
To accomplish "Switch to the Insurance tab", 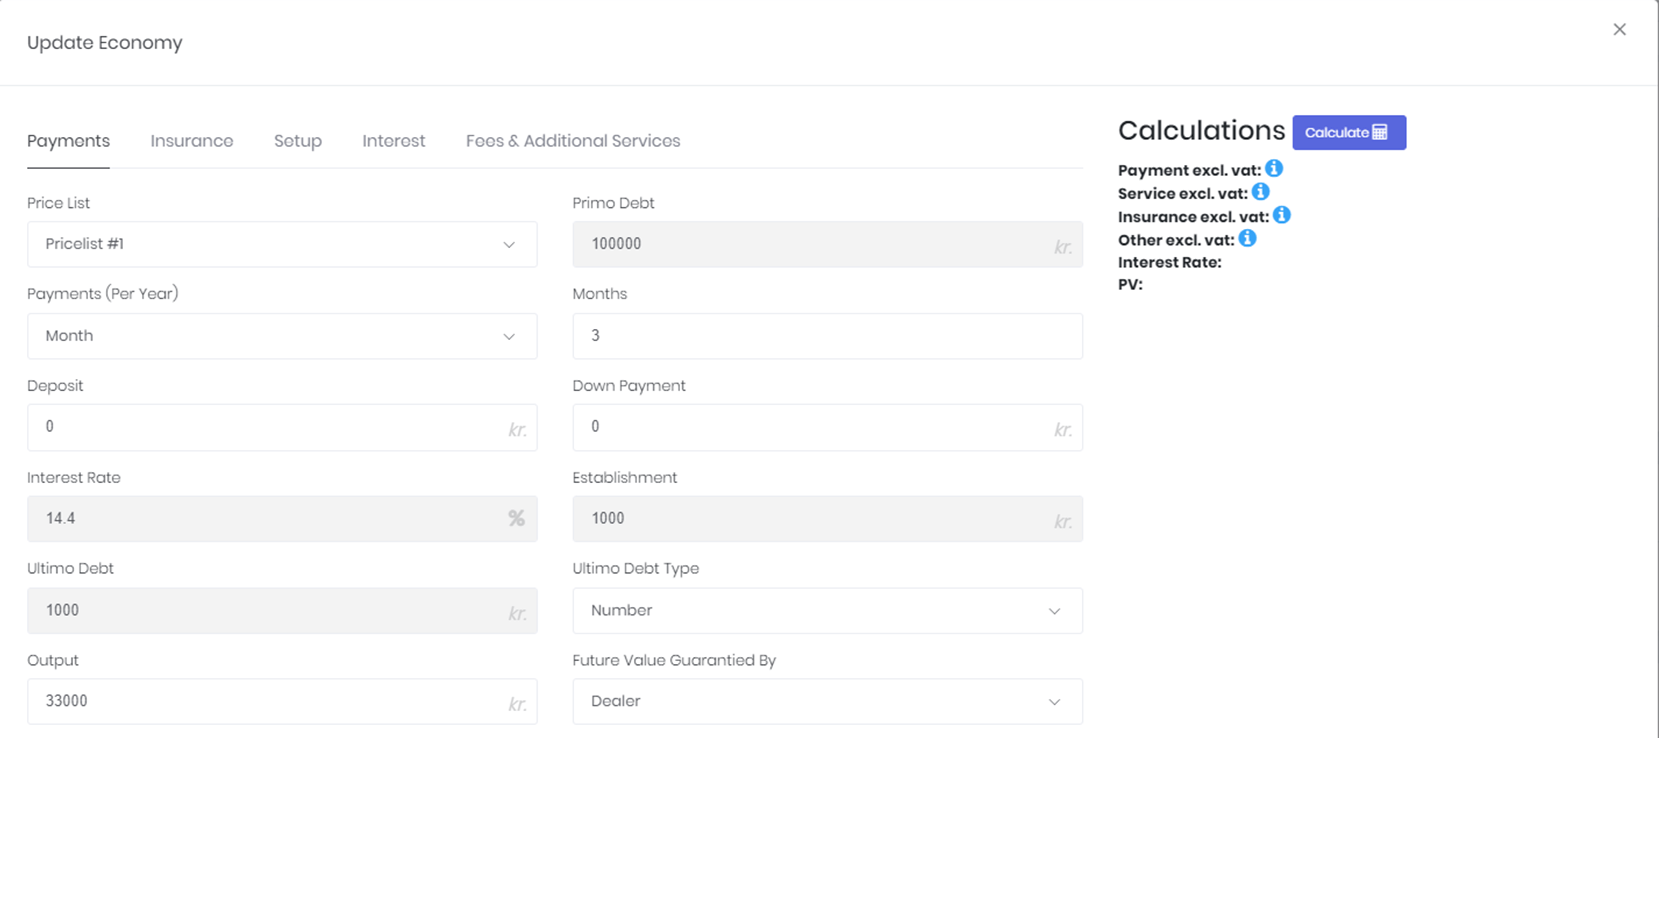I will [x=192, y=141].
